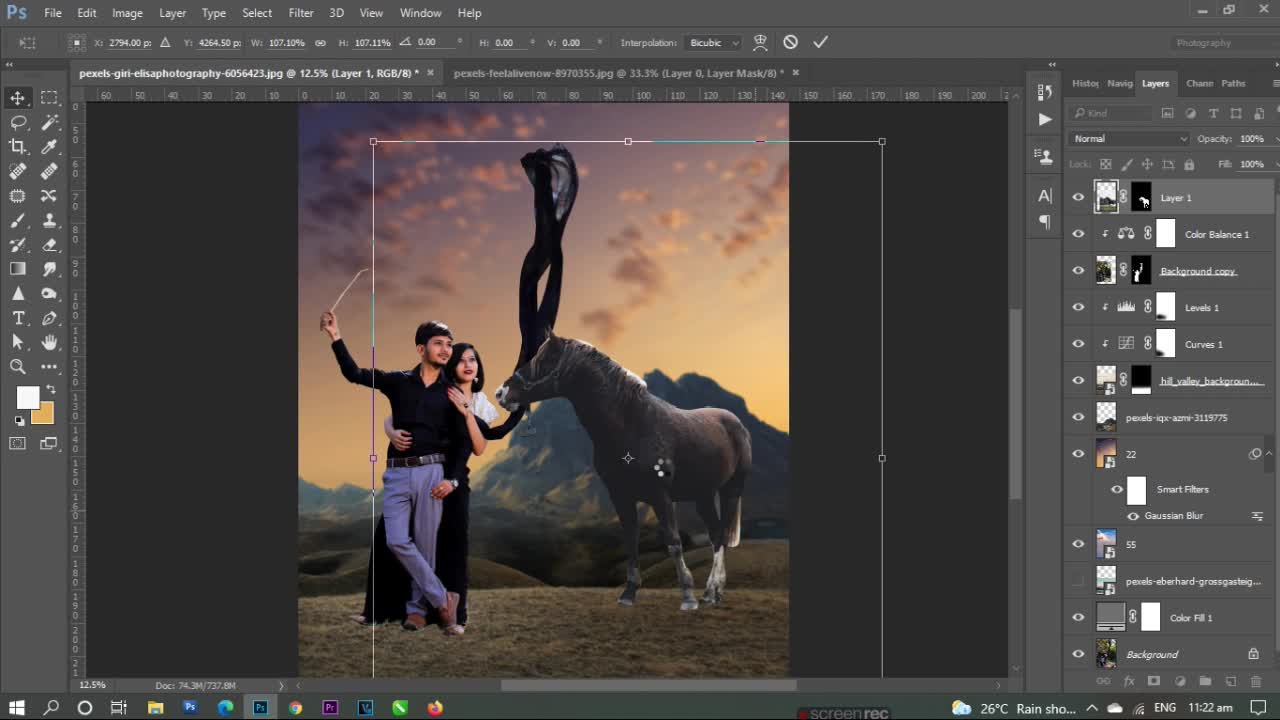This screenshot has height=720, width=1280.
Task: Hide the Levels 1 layer
Action: 1078,307
